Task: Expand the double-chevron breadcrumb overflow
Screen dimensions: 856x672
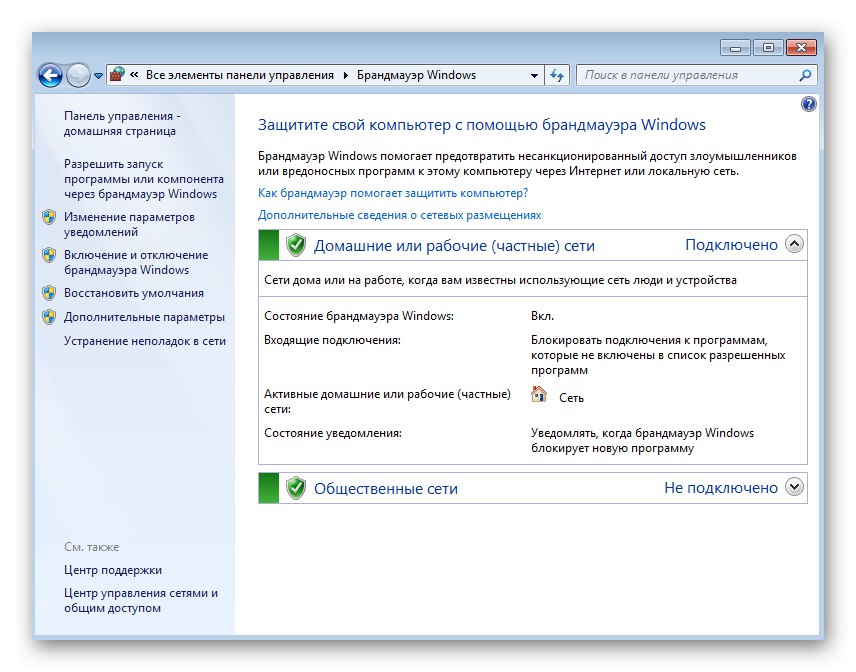Action: tap(134, 75)
